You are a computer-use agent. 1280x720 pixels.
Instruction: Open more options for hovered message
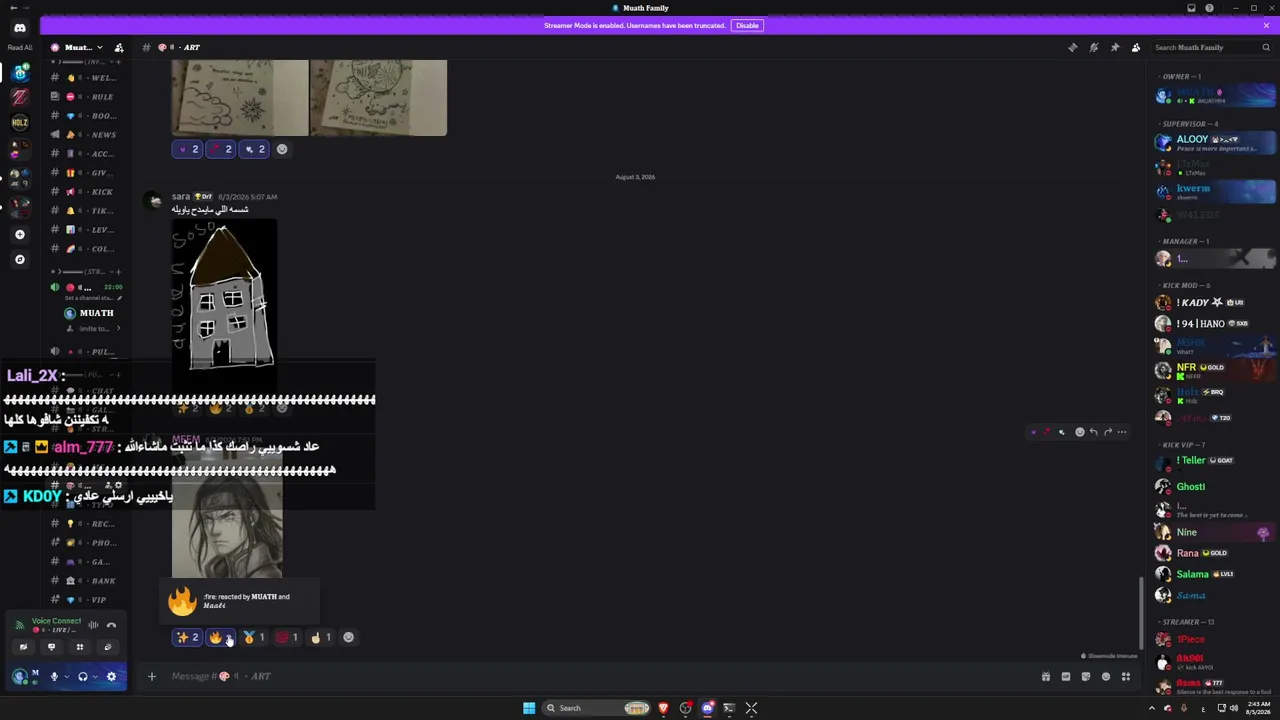pyautogui.click(x=1122, y=432)
